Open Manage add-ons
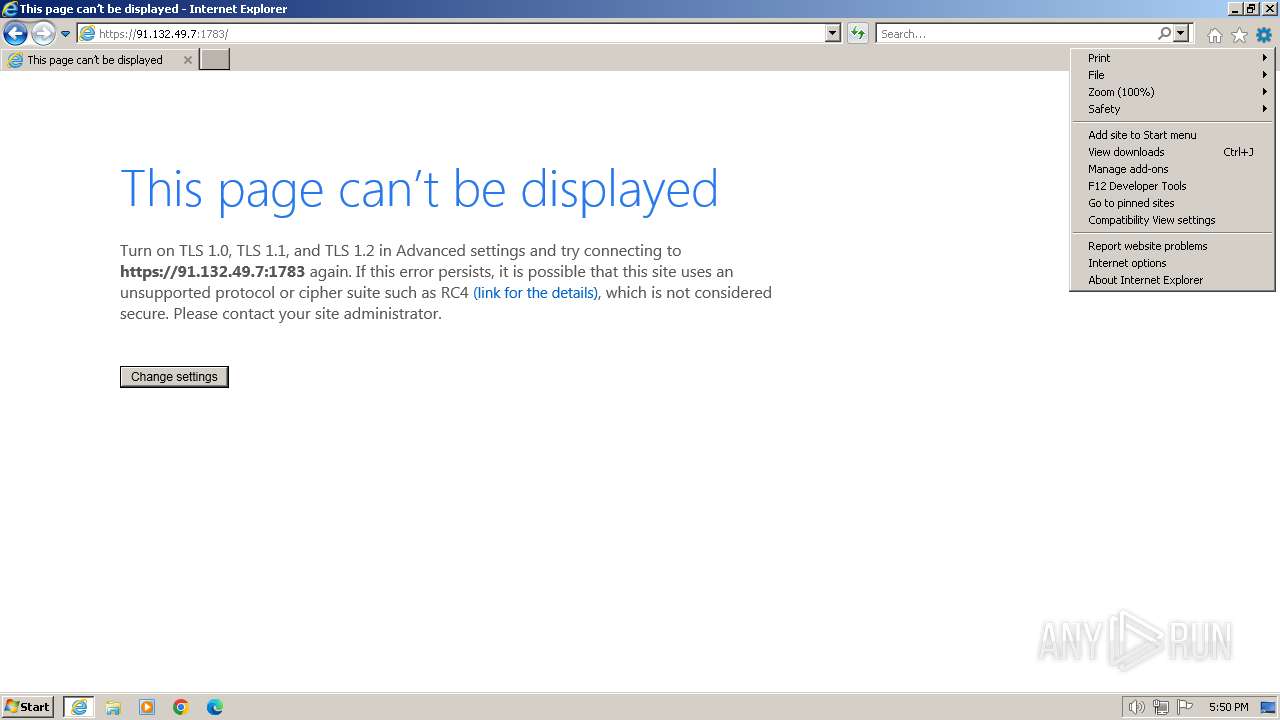Screen dimensions: 1280x720 tap(1172, 169)
